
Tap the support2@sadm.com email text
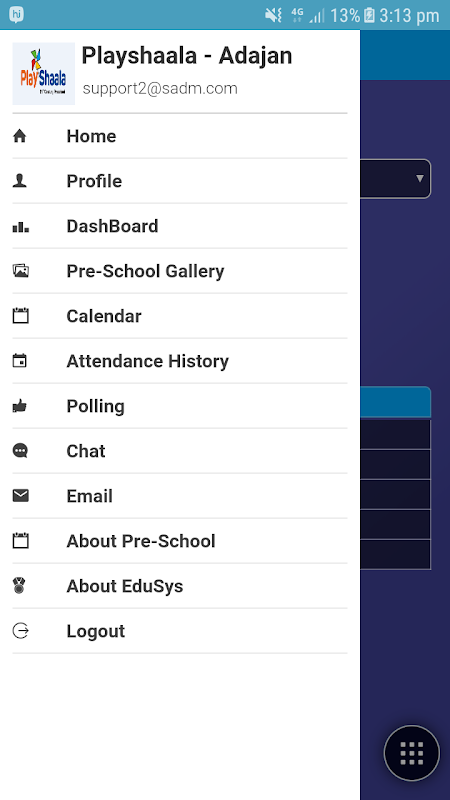coord(160,88)
